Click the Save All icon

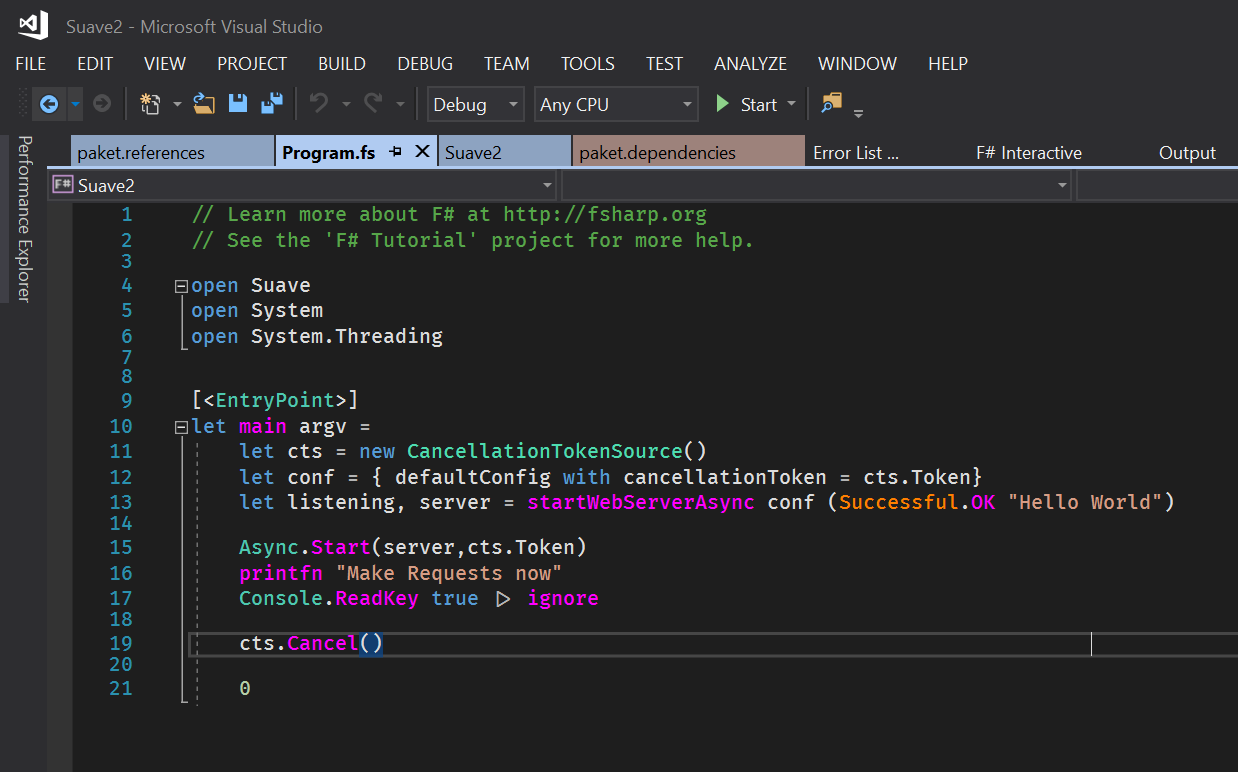272,104
